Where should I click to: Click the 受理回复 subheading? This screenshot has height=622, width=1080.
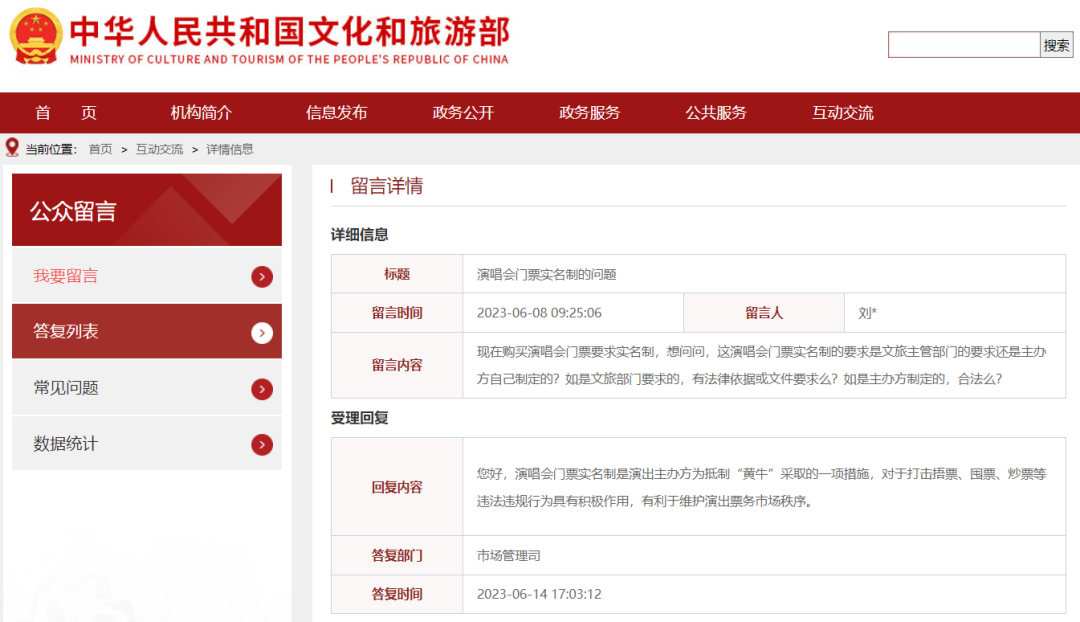pyautogui.click(x=360, y=418)
